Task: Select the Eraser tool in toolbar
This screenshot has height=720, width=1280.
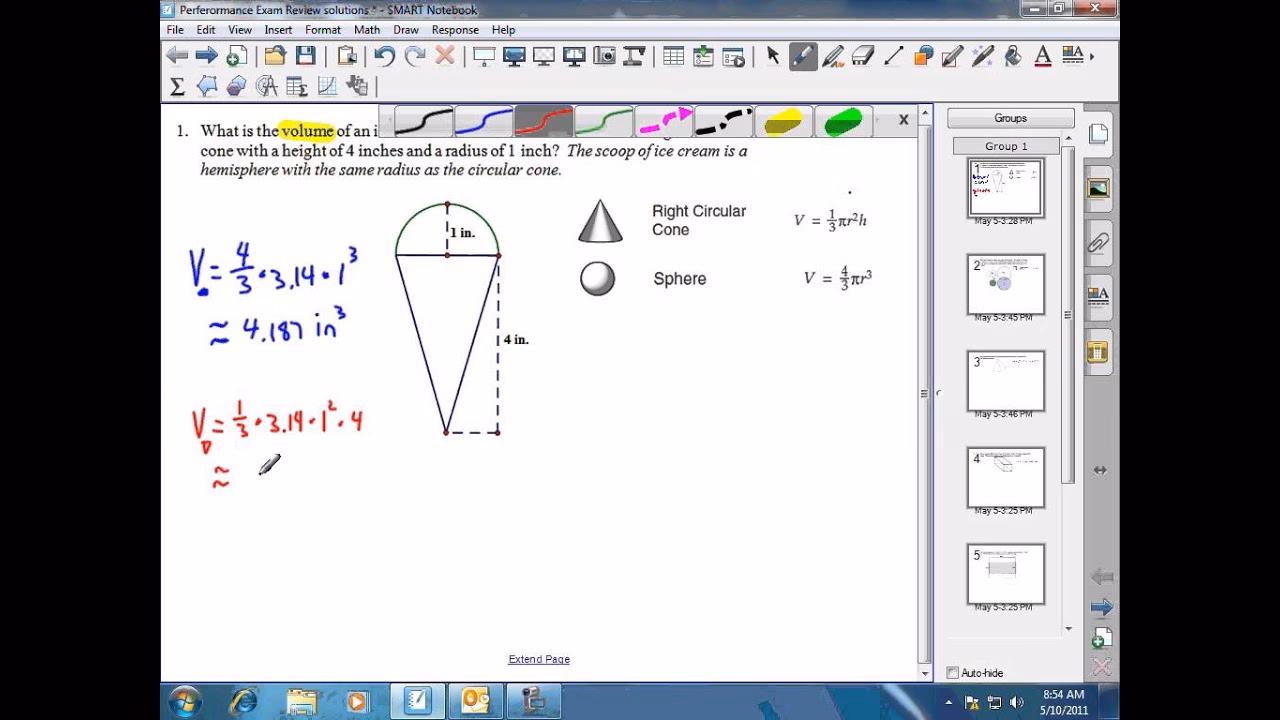Action: click(x=862, y=56)
